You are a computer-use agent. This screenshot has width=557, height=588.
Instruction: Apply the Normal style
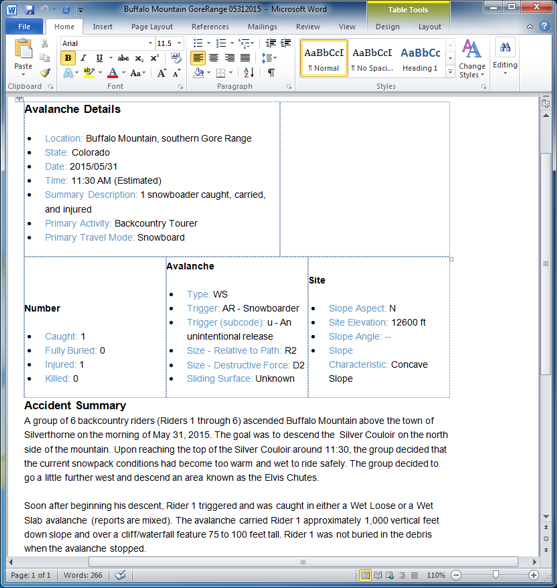tap(324, 58)
